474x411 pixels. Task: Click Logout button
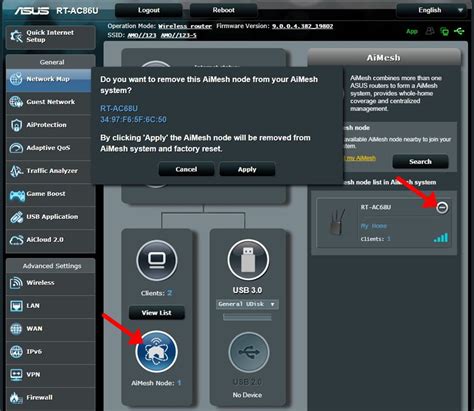coord(149,10)
